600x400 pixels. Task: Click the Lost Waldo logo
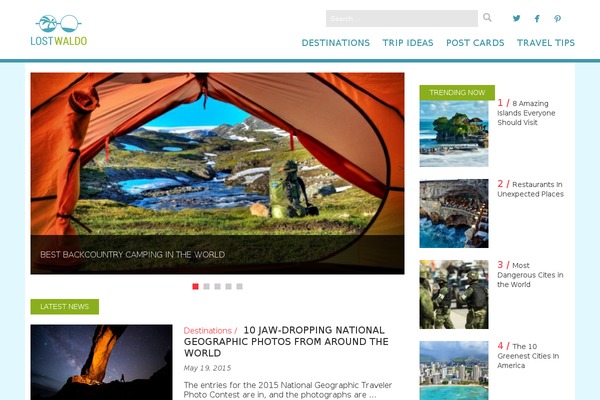point(59,30)
